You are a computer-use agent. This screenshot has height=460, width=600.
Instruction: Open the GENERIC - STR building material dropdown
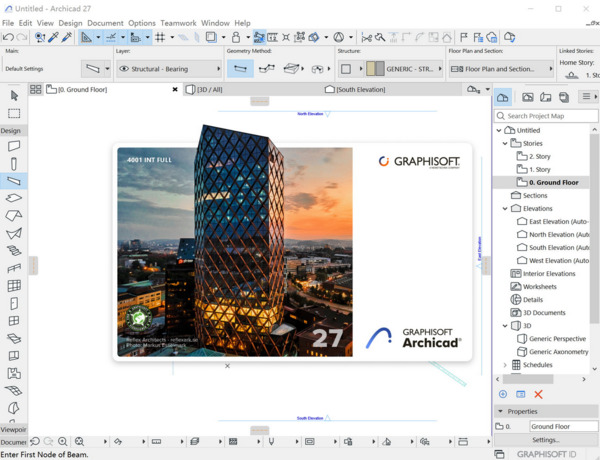pos(404,69)
